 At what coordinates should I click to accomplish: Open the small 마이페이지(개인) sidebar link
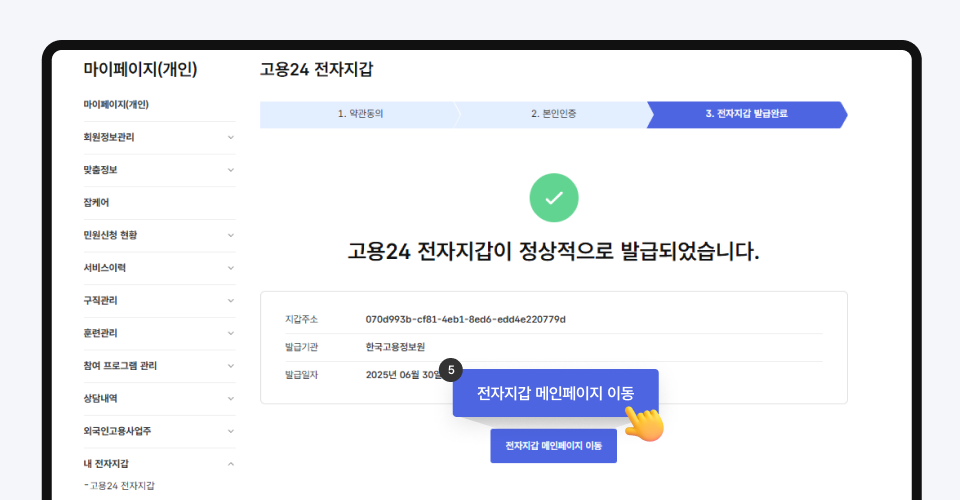point(116,105)
